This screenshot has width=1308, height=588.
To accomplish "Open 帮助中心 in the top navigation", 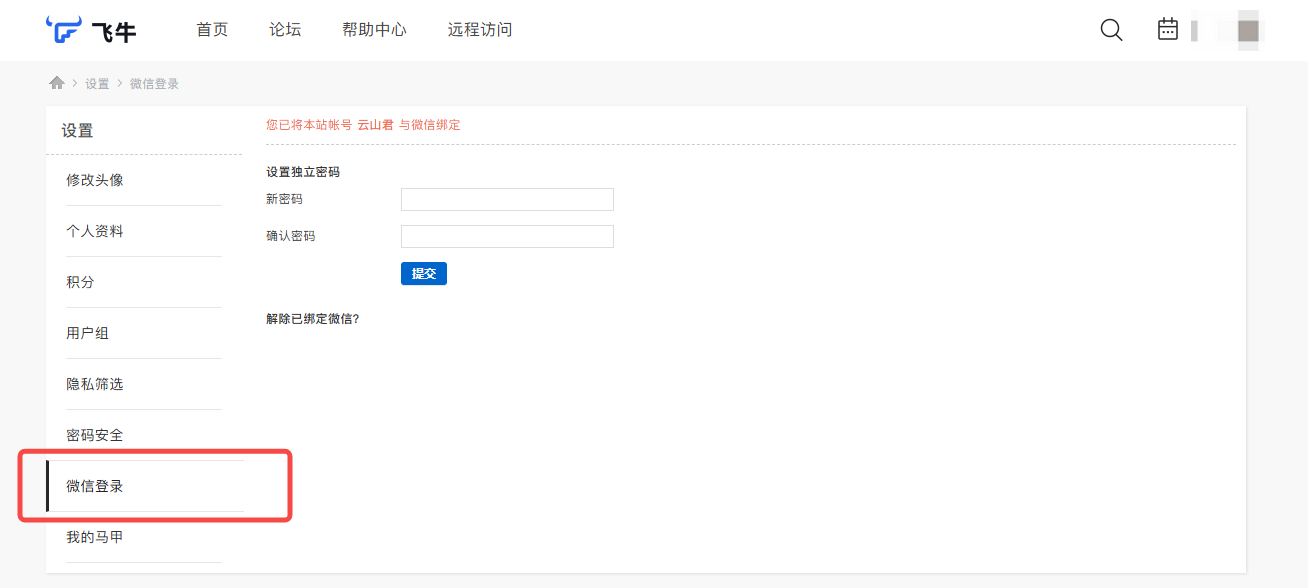I will (x=374, y=30).
